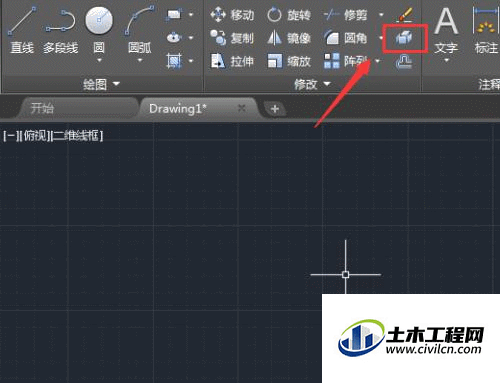Open dropdown arrow next to 圆角
This screenshot has height=383, width=500.
click(381, 38)
